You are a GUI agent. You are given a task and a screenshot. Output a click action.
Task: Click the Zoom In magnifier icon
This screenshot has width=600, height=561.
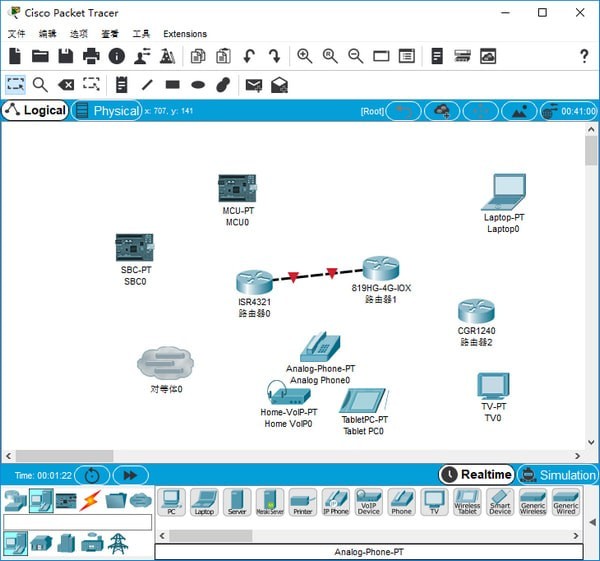[304, 56]
